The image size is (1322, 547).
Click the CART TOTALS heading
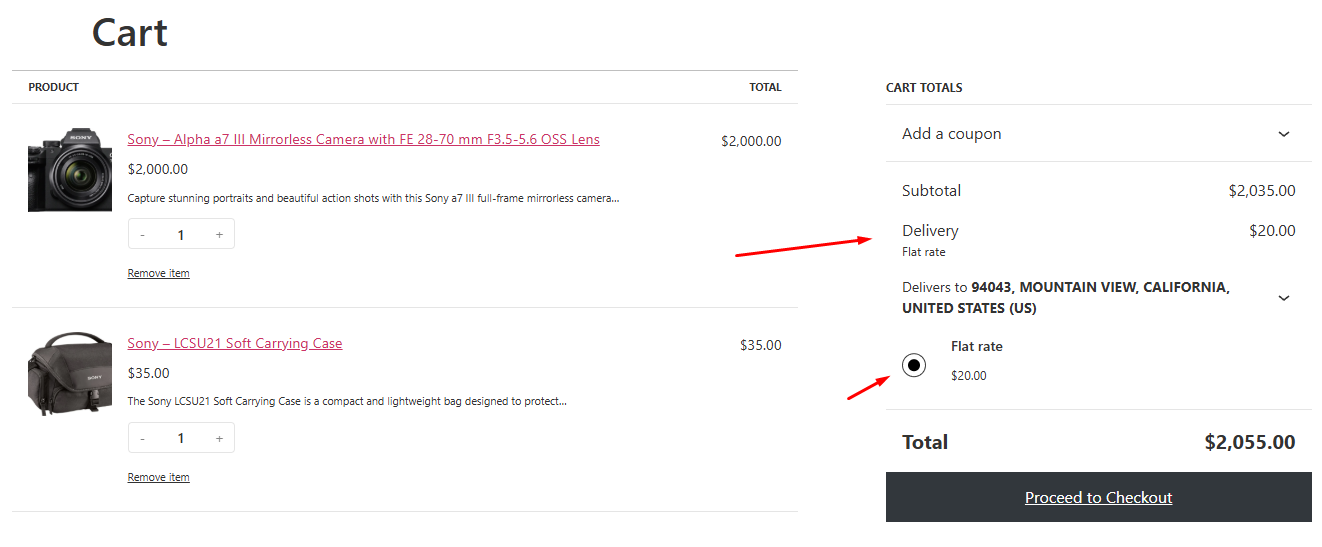click(924, 88)
